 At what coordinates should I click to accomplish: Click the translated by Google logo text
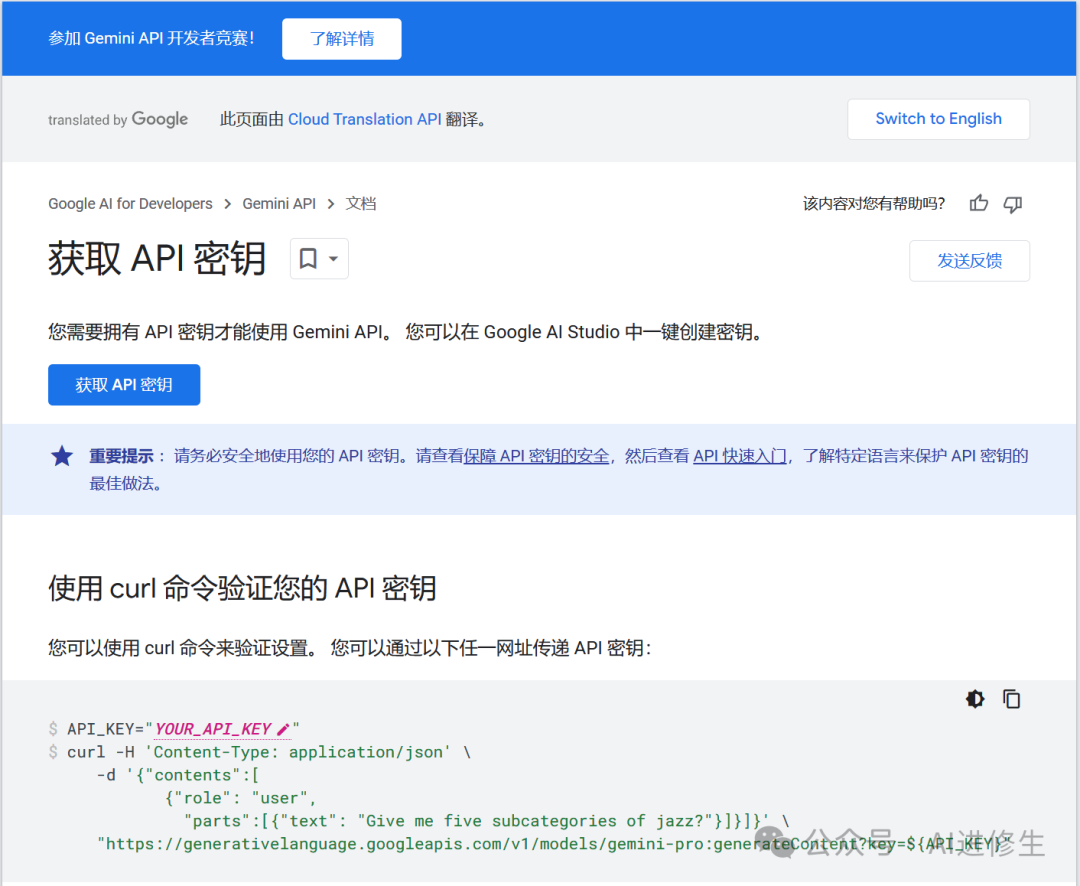pos(118,119)
